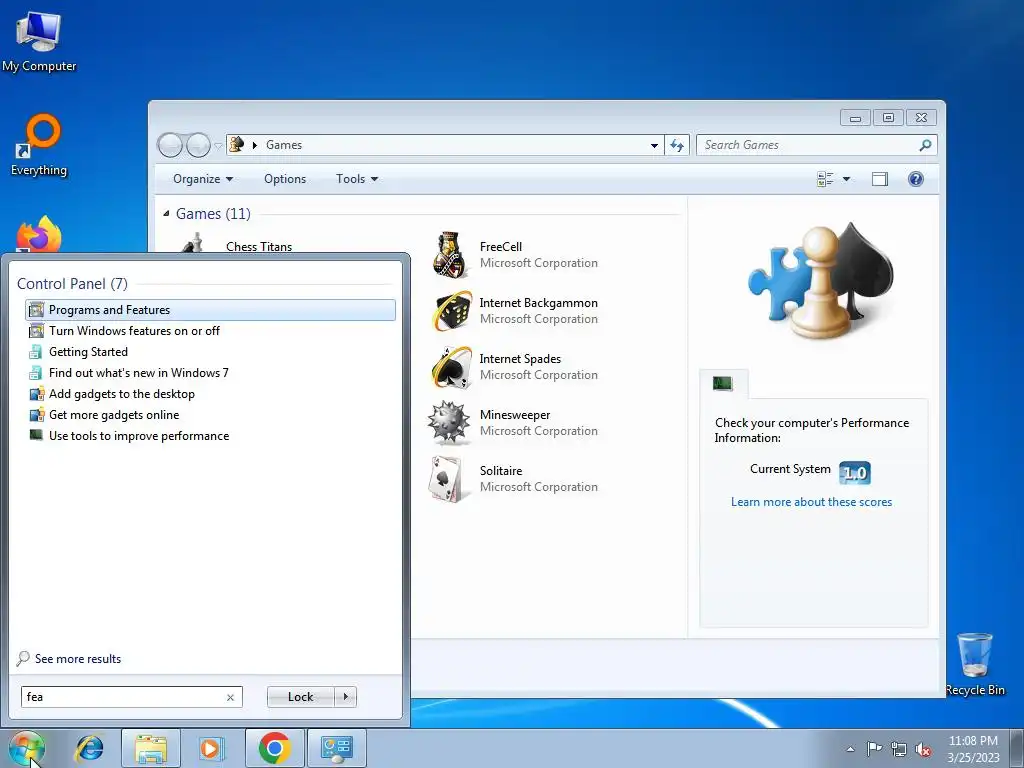Viewport: 1024px width, 768px height.
Task: Click performance information monitor icon
Action: pos(722,383)
